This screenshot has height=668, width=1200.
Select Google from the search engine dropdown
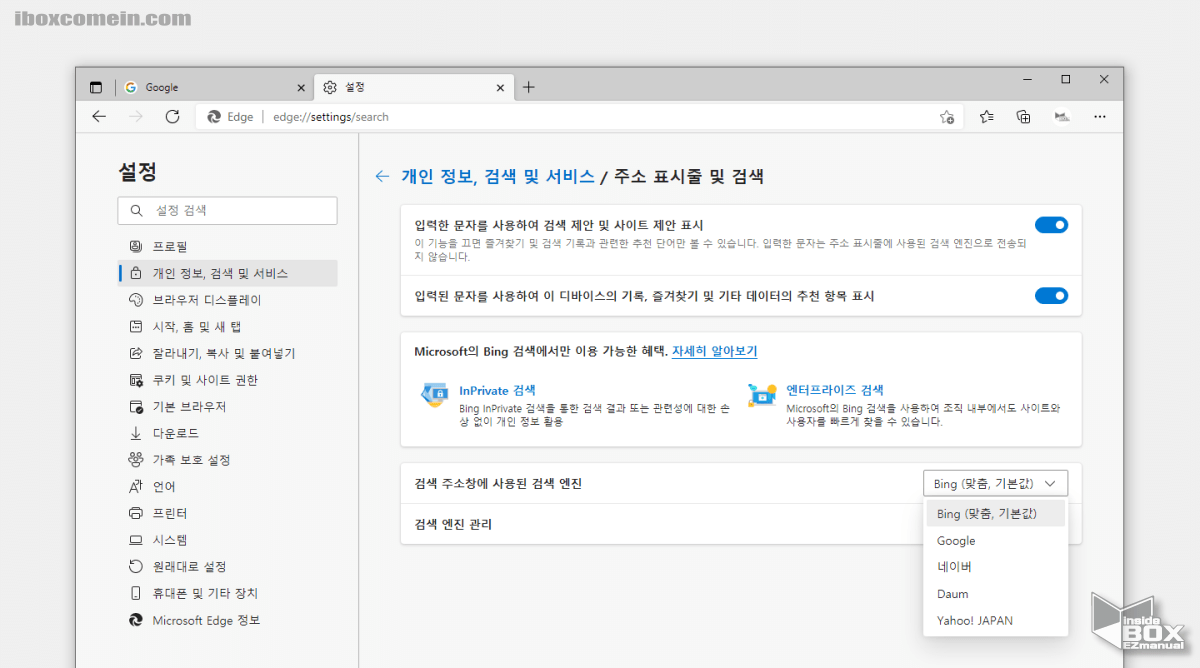(x=955, y=540)
